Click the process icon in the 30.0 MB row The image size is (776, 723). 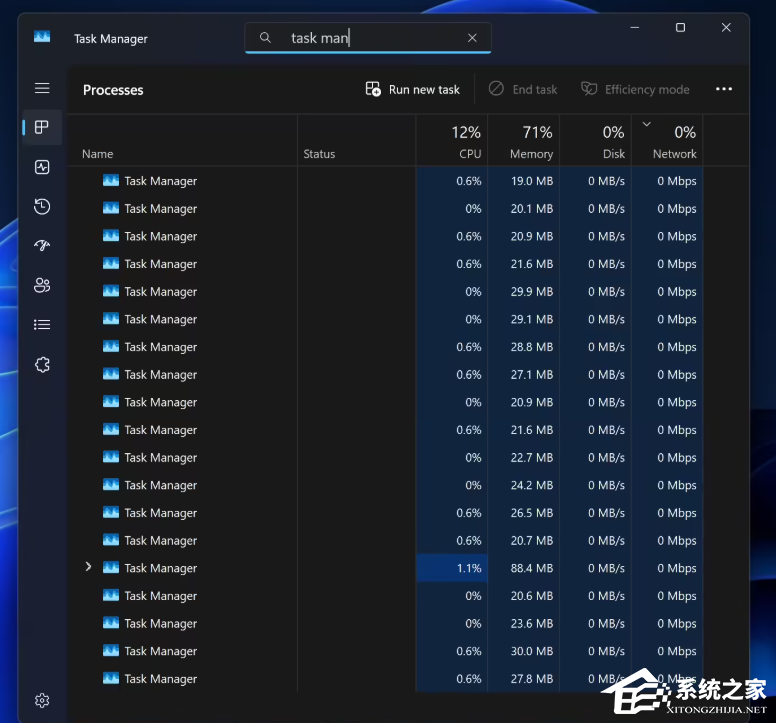tap(111, 650)
